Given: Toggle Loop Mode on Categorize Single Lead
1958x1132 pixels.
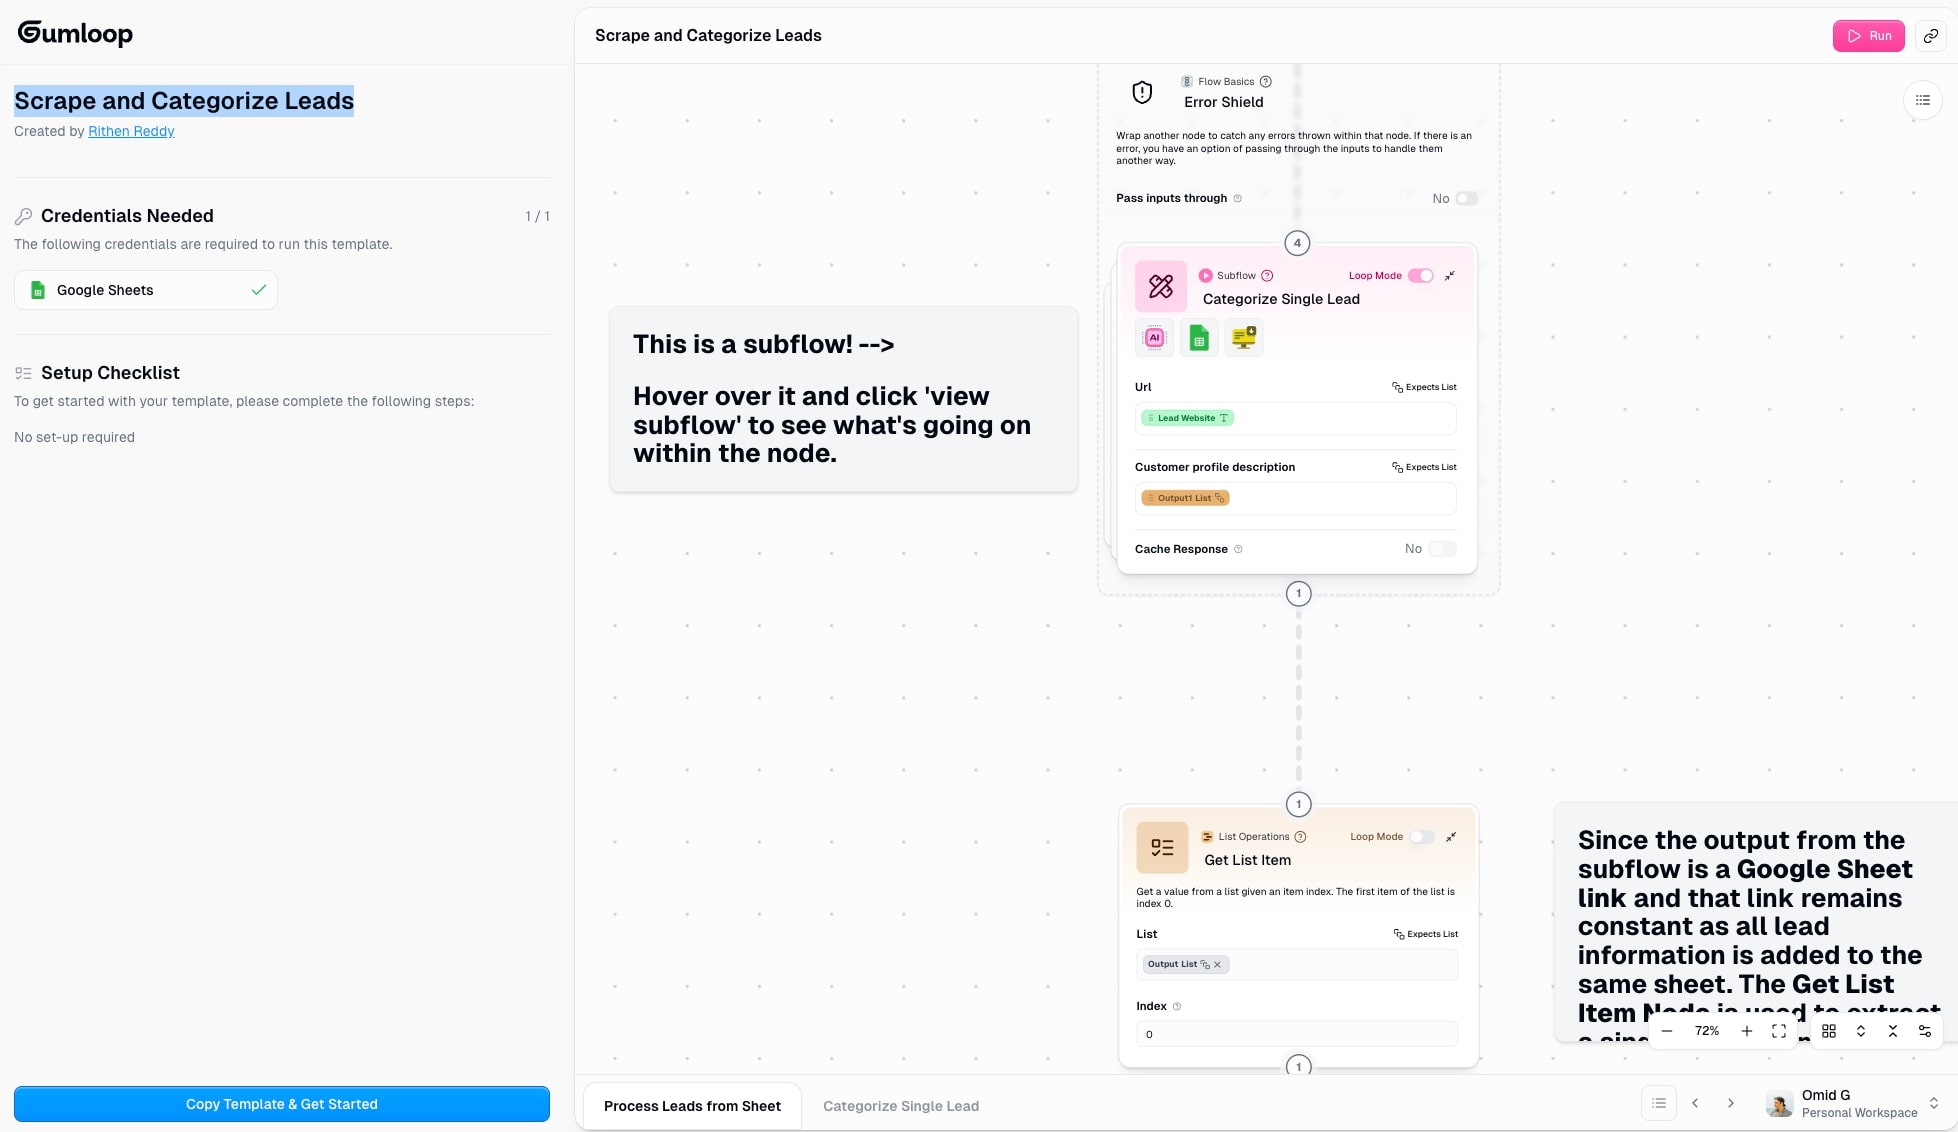Looking at the screenshot, I should pyautogui.click(x=1421, y=276).
